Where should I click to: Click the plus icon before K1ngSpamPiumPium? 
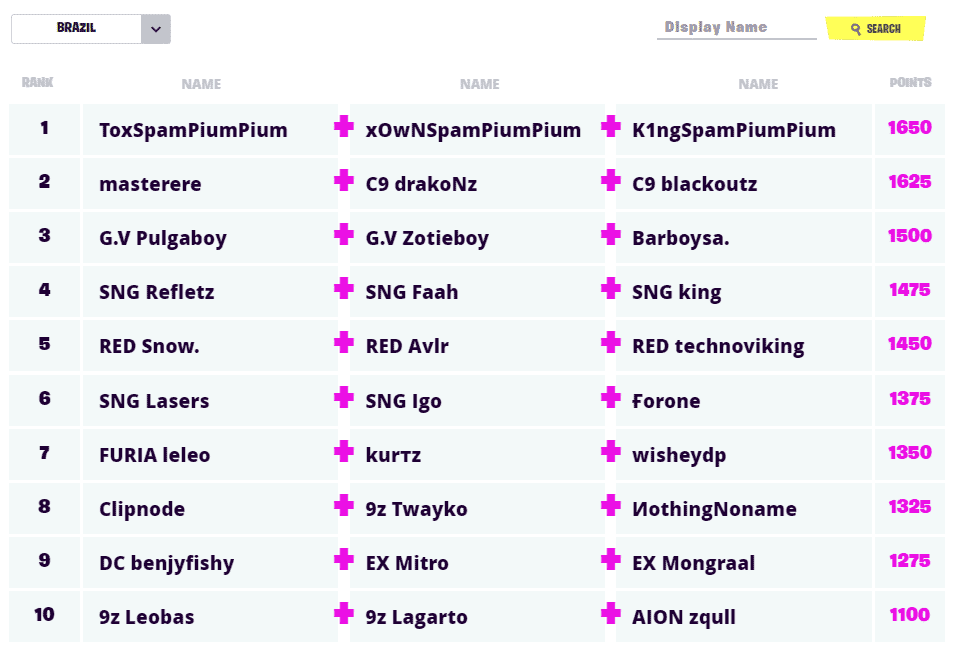pyautogui.click(x=610, y=127)
